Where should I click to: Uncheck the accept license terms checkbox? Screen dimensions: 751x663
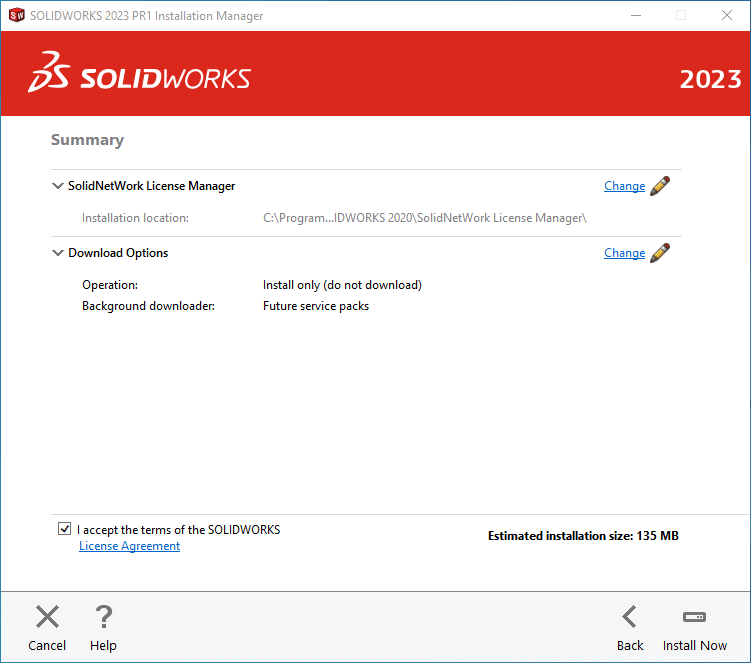tap(64, 529)
